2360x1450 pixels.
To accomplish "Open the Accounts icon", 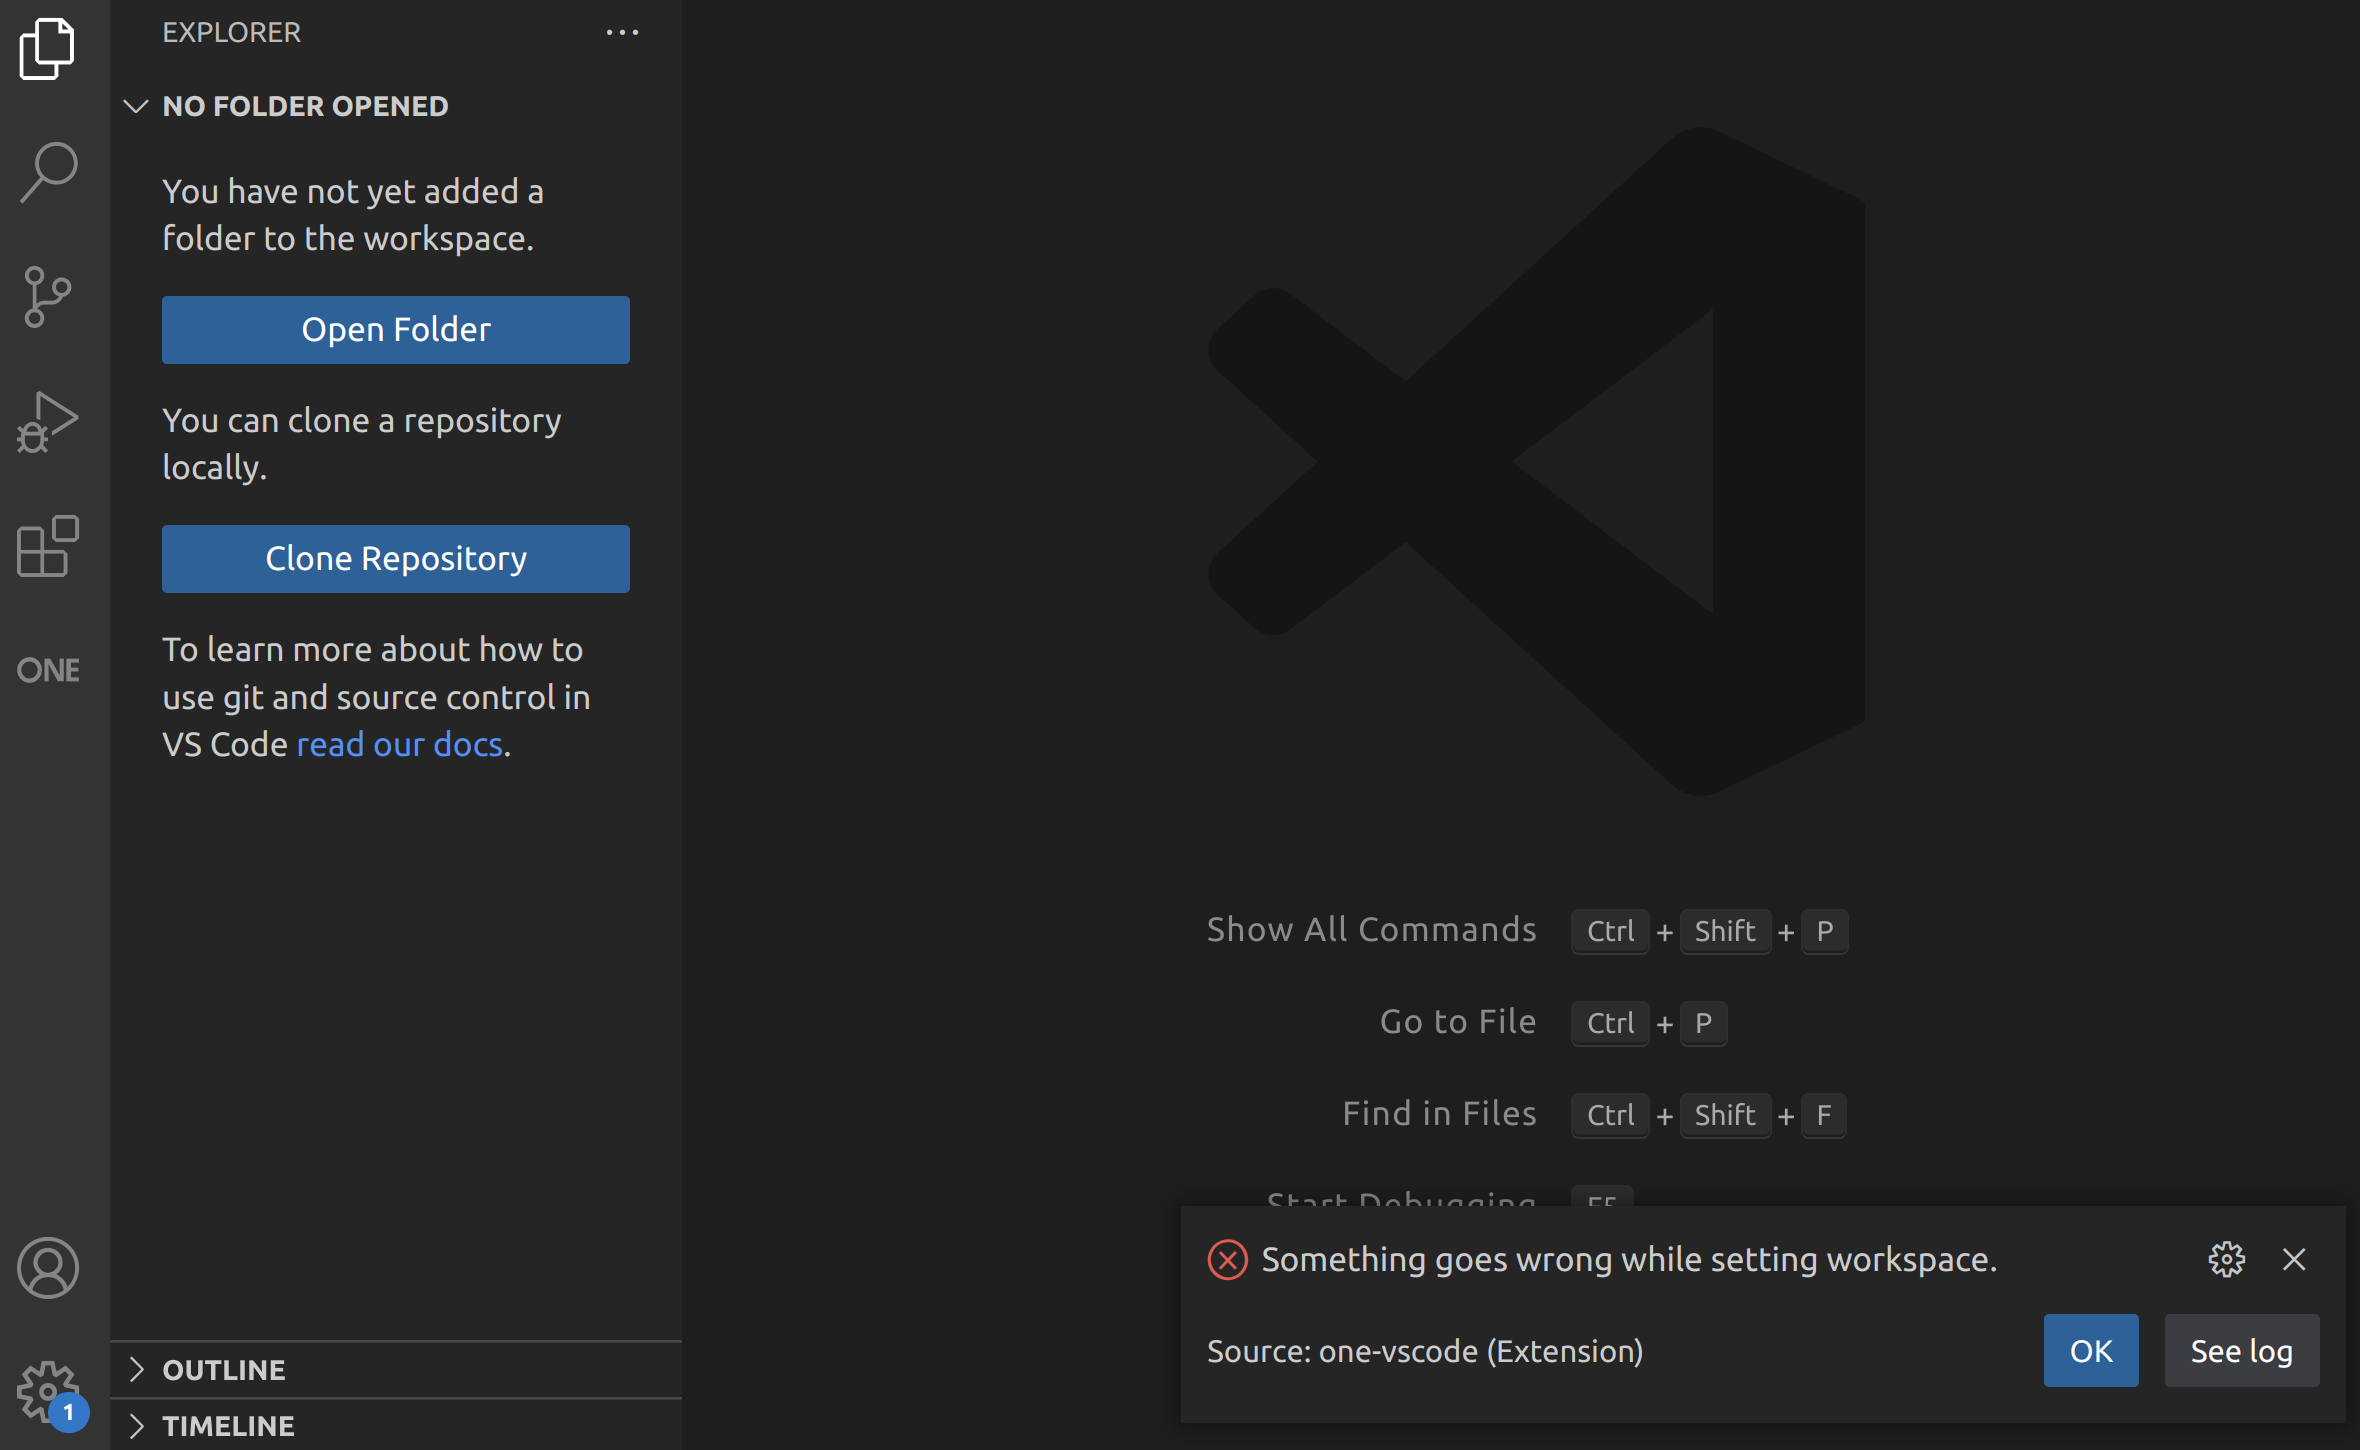I will click(x=47, y=1267).
